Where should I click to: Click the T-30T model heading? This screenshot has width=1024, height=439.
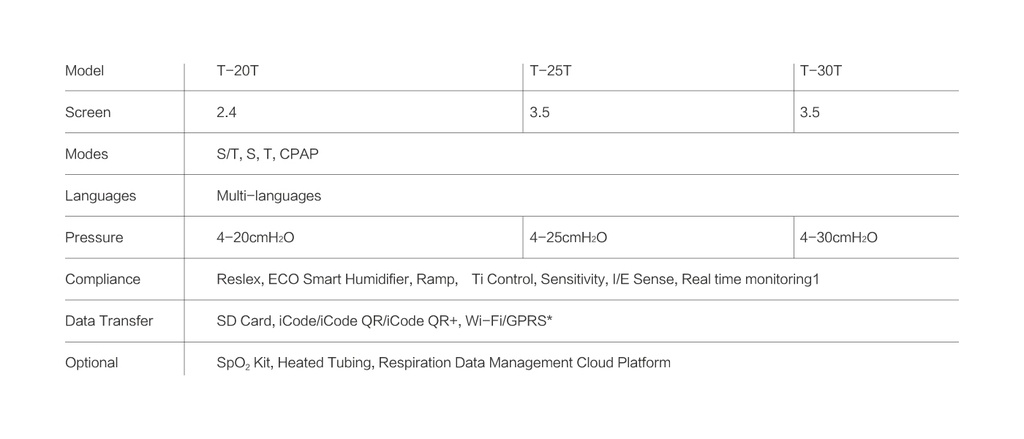point(821,71)
